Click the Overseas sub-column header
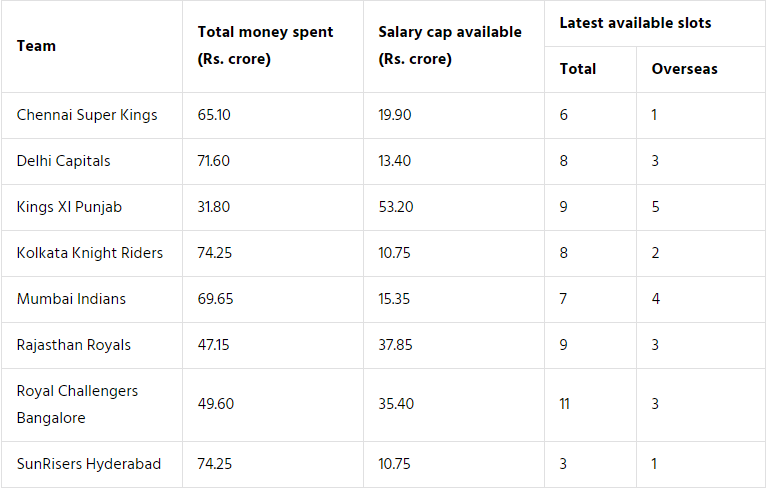This screenshot has height=489, width=768. [x=685, y=69]
